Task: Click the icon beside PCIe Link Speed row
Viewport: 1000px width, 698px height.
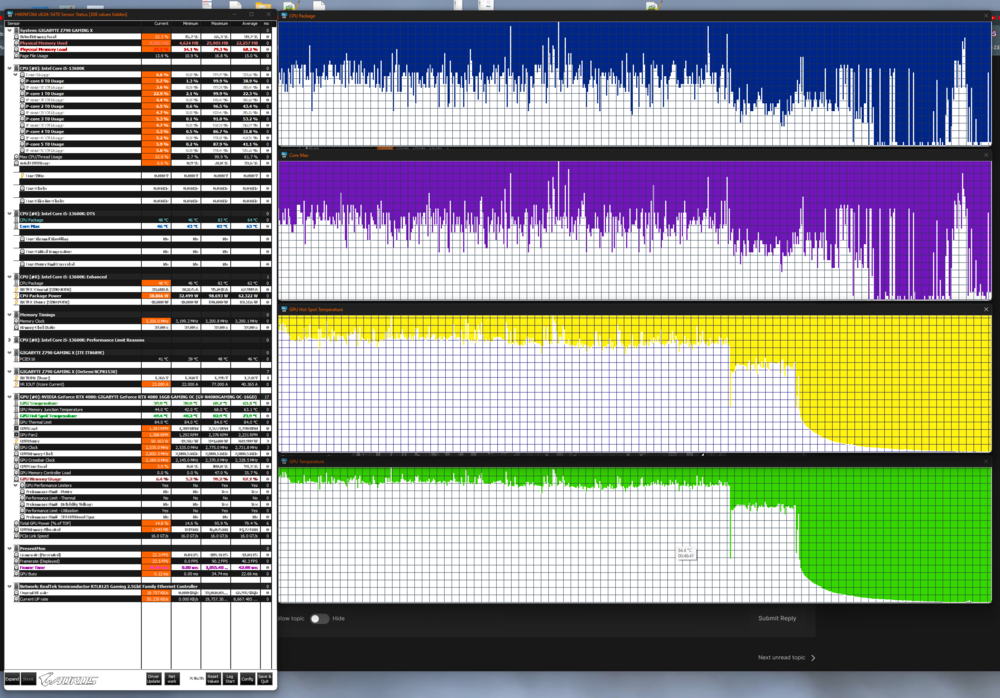Action: coord(17,536)
